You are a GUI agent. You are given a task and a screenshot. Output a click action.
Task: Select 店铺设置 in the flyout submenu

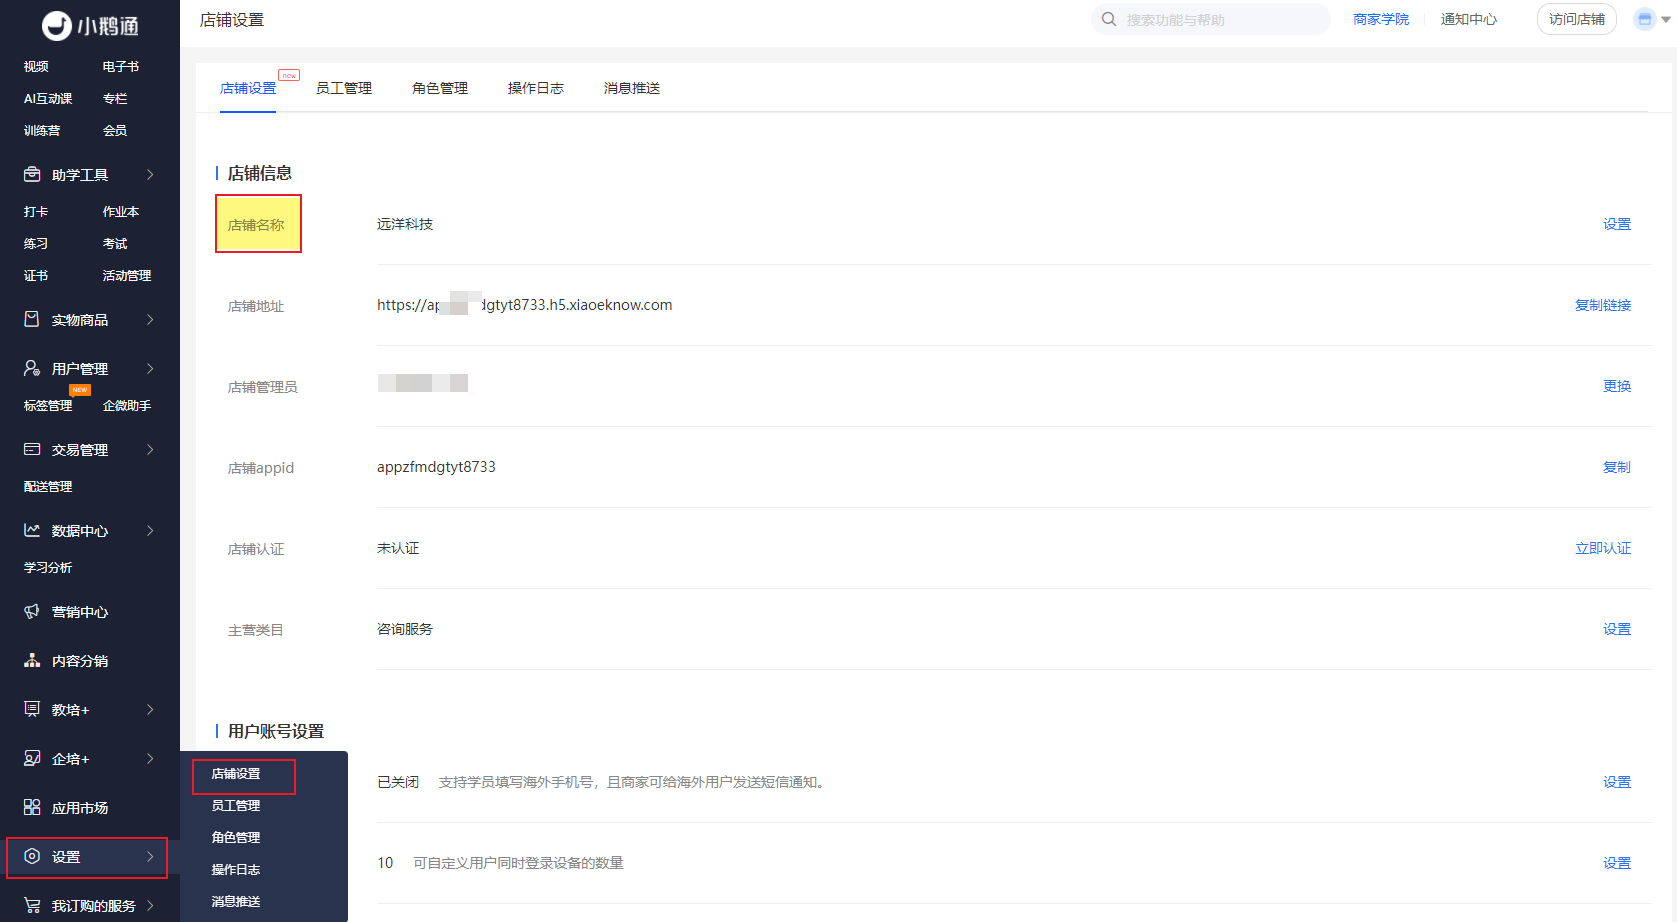[x=236, y=773]
